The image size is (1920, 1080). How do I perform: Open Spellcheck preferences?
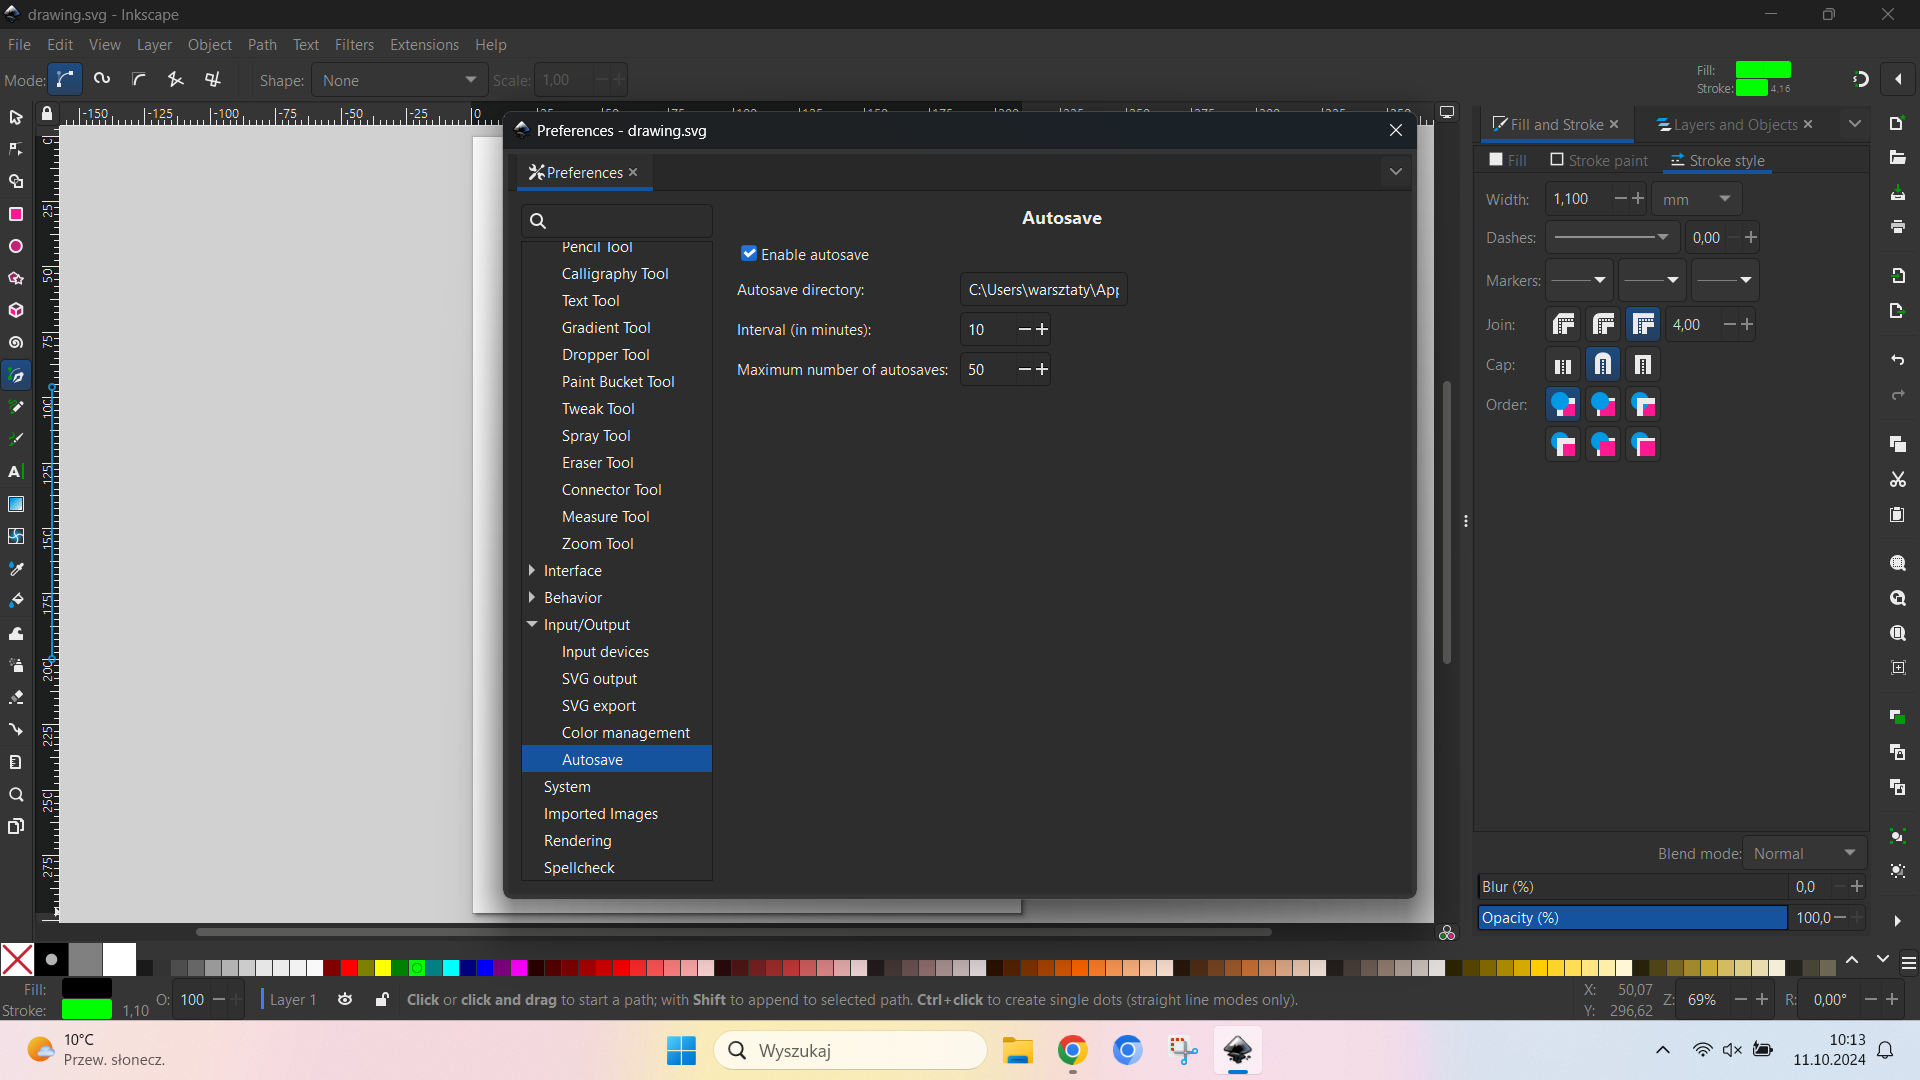pos(579,867)
